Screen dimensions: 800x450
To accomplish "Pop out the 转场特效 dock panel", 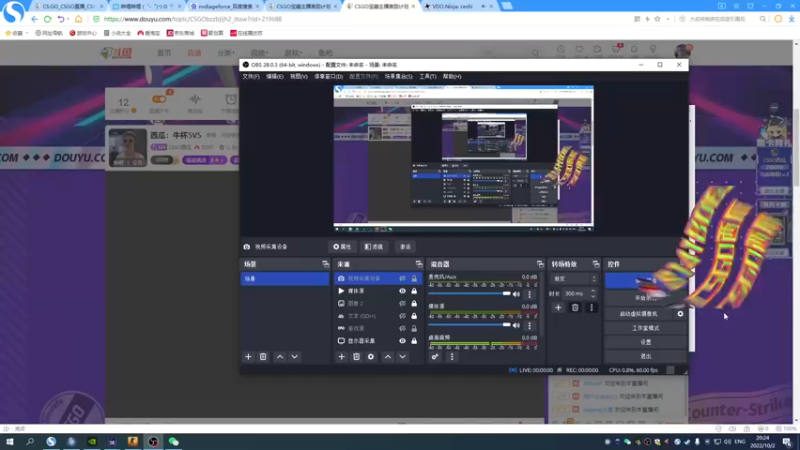I will 595,264.
